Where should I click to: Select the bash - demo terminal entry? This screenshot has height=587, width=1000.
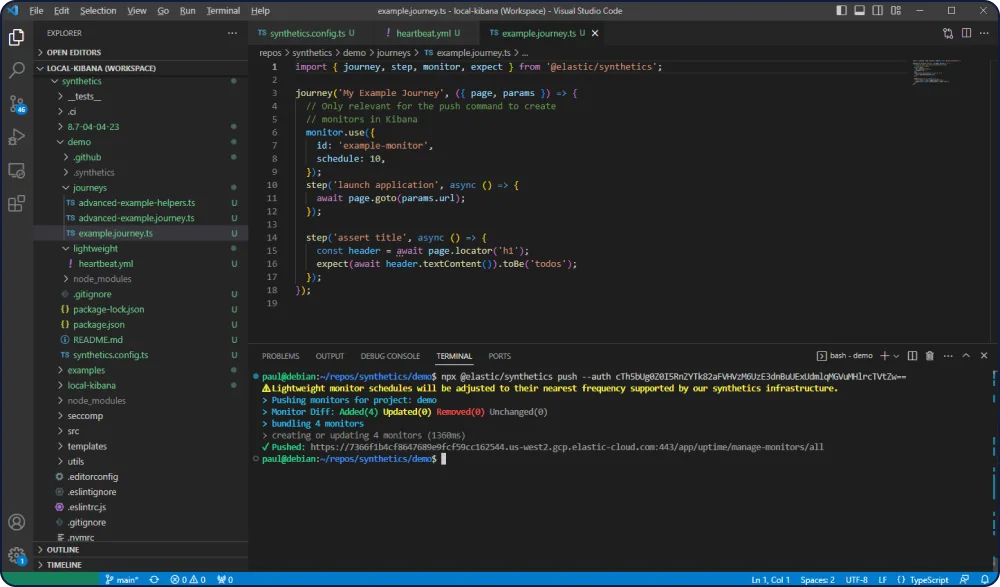pyautogui.click(x=850, y=354)
